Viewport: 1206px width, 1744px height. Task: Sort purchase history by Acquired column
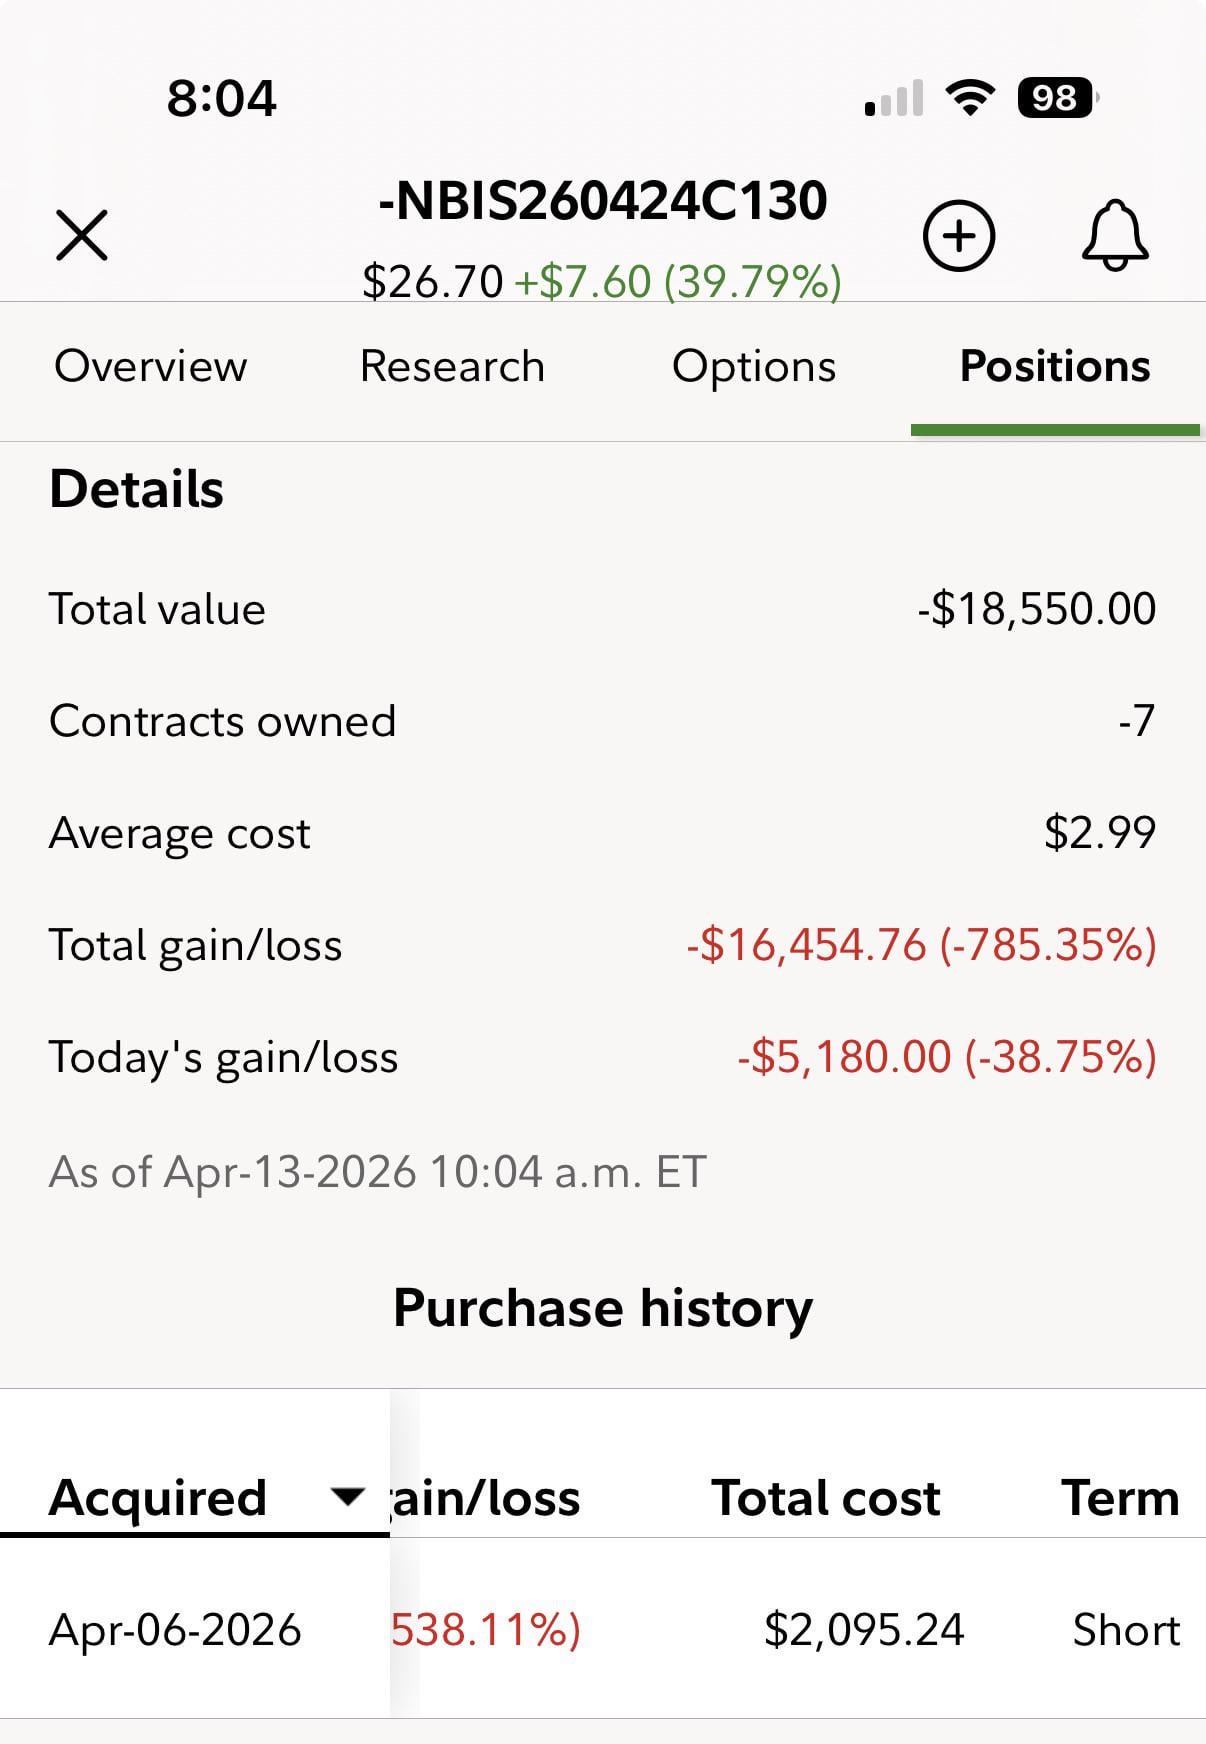(x=158, y=1498)
